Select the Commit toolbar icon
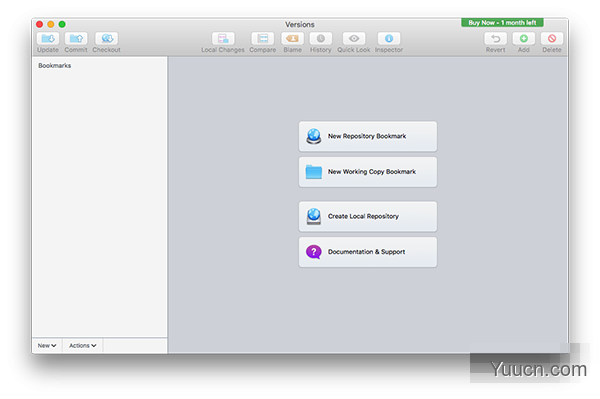The image size is (600, 399). pyautogui.click(x=76, y=39)
